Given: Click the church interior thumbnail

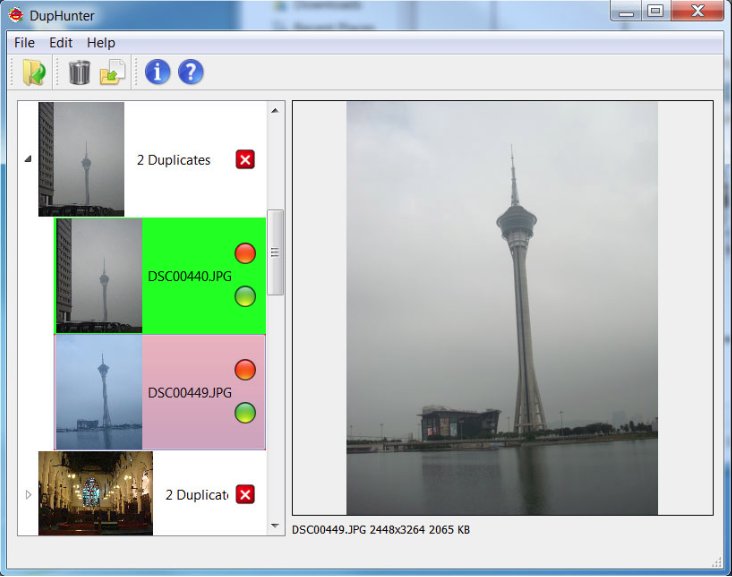Looking at the screenshot, I should [x=95, y=493].
